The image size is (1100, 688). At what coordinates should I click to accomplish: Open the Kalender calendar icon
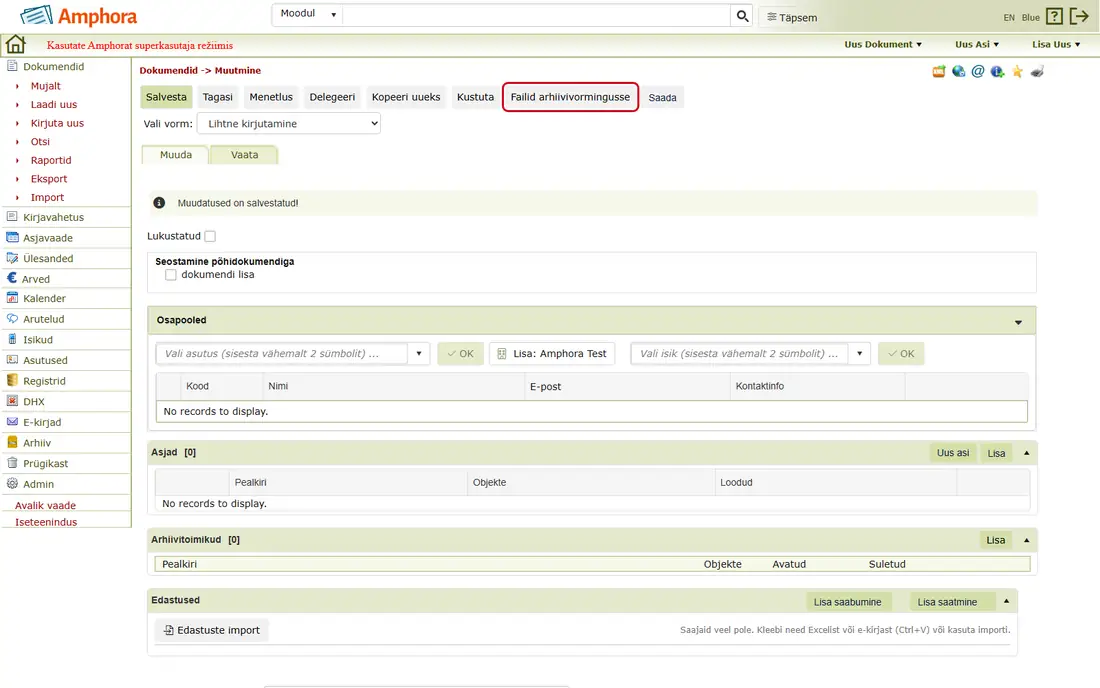pos(12,298)
